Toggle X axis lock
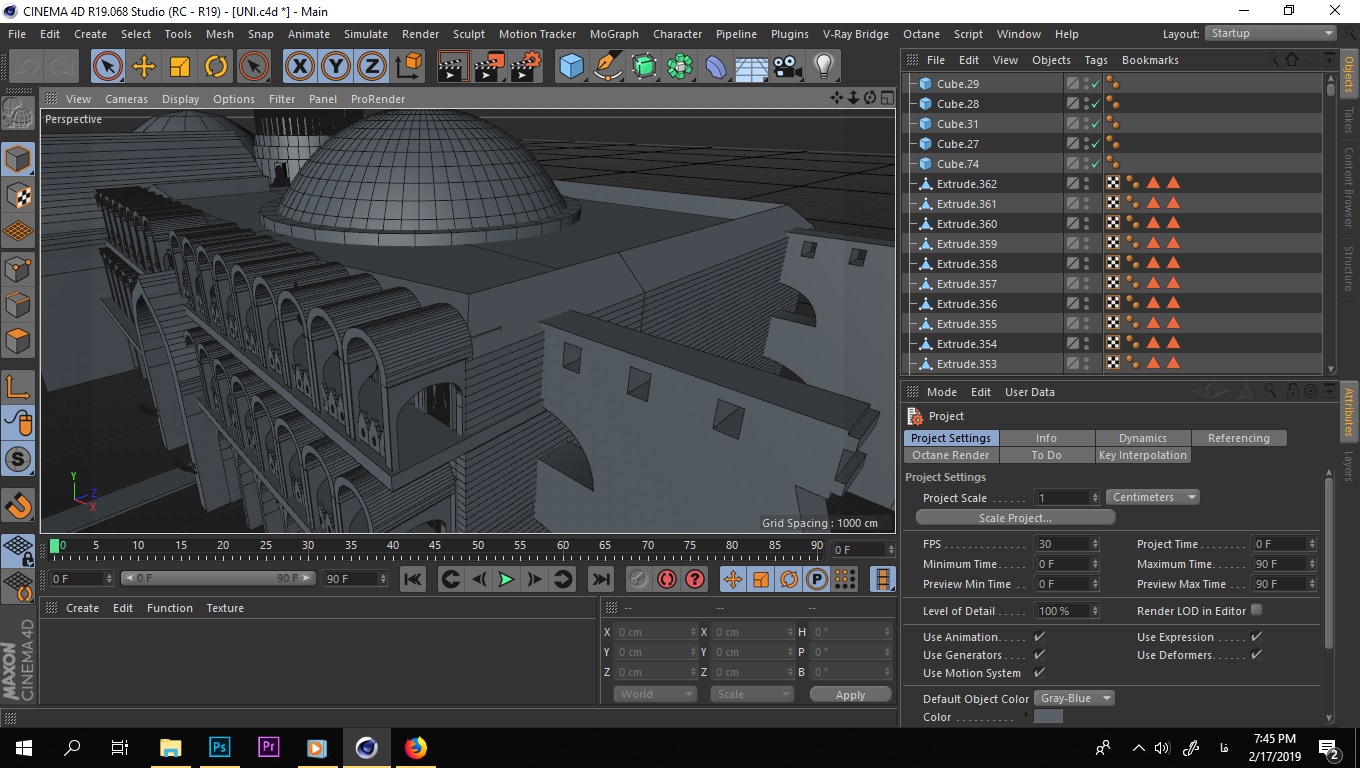This screenshot has height=768, width=1360. (x=300, y=67)
